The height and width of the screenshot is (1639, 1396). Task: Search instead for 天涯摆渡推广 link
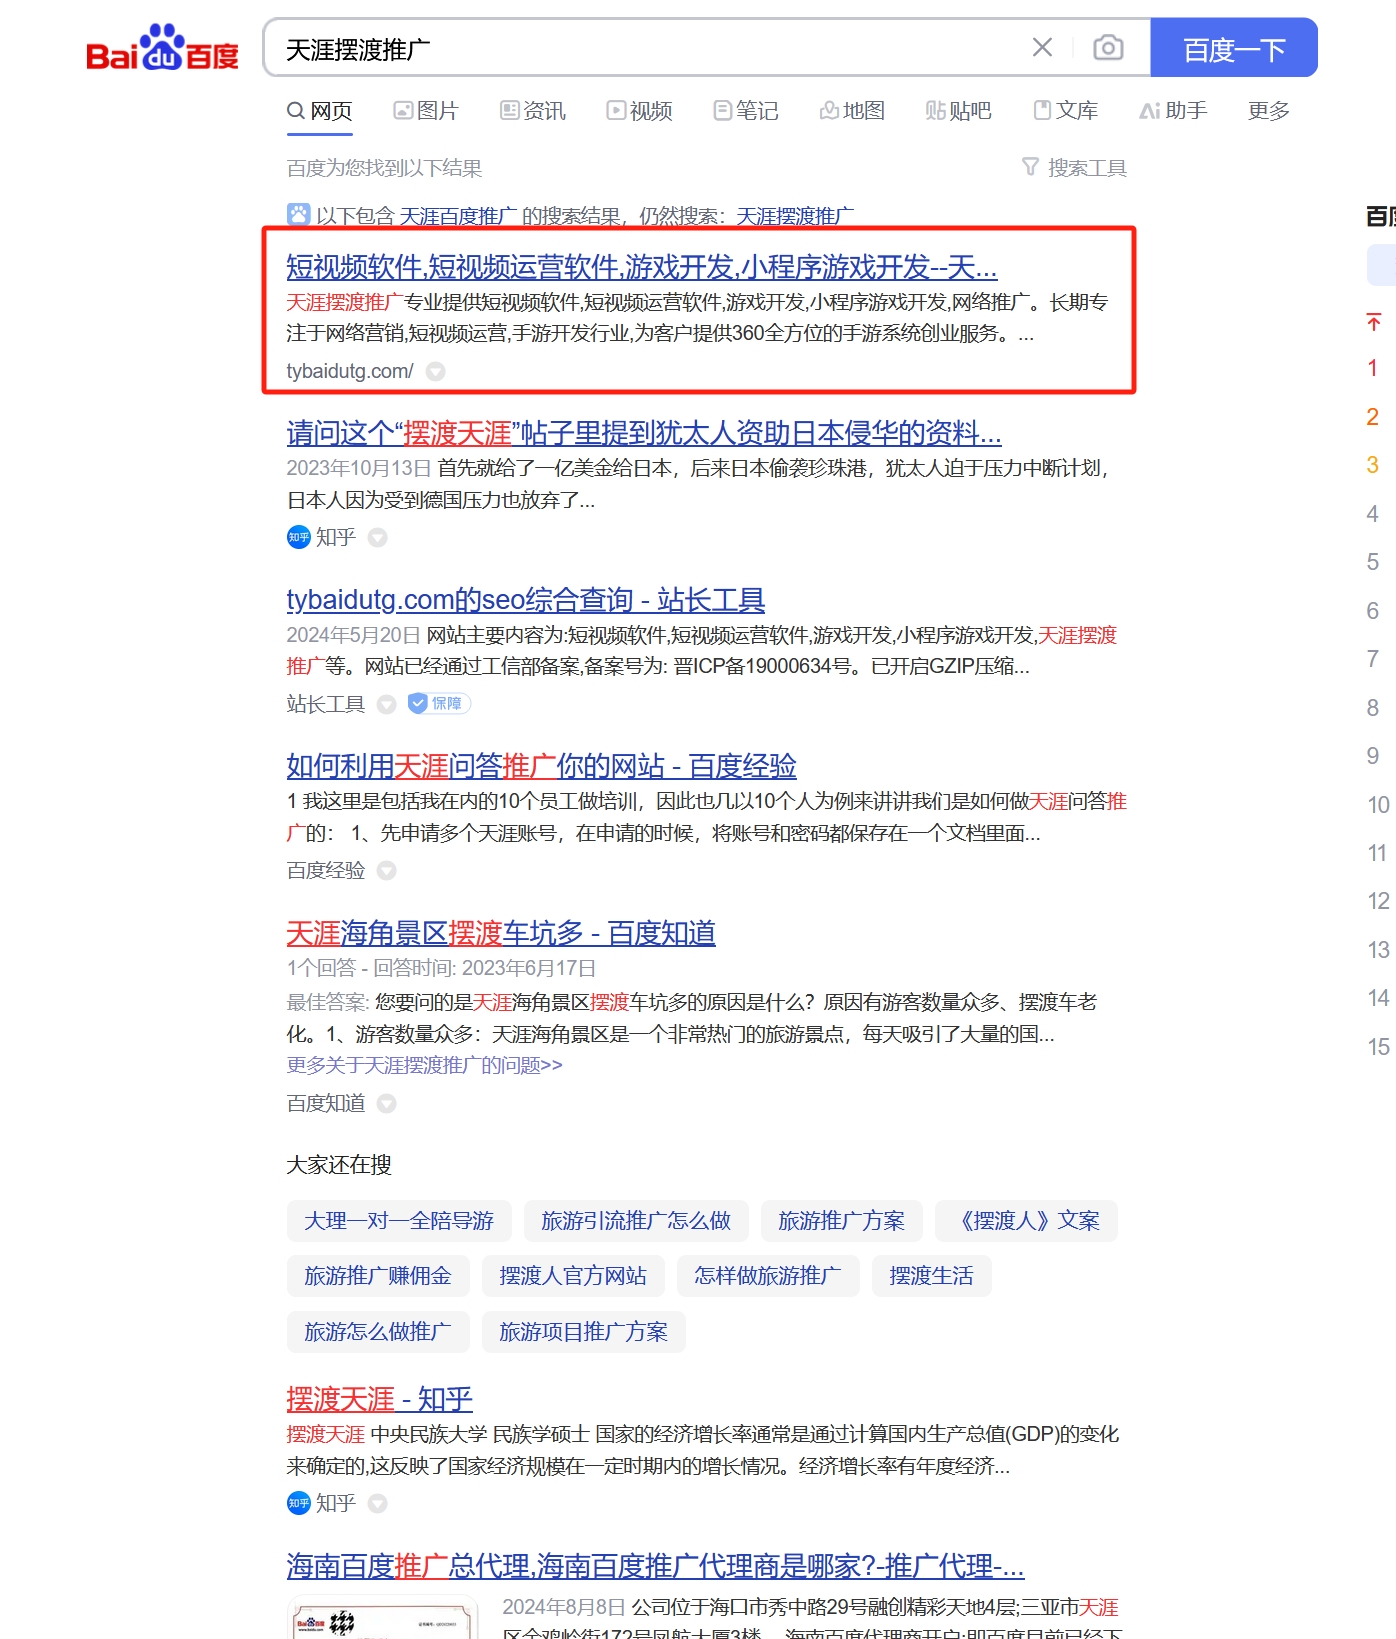(795, 215)
